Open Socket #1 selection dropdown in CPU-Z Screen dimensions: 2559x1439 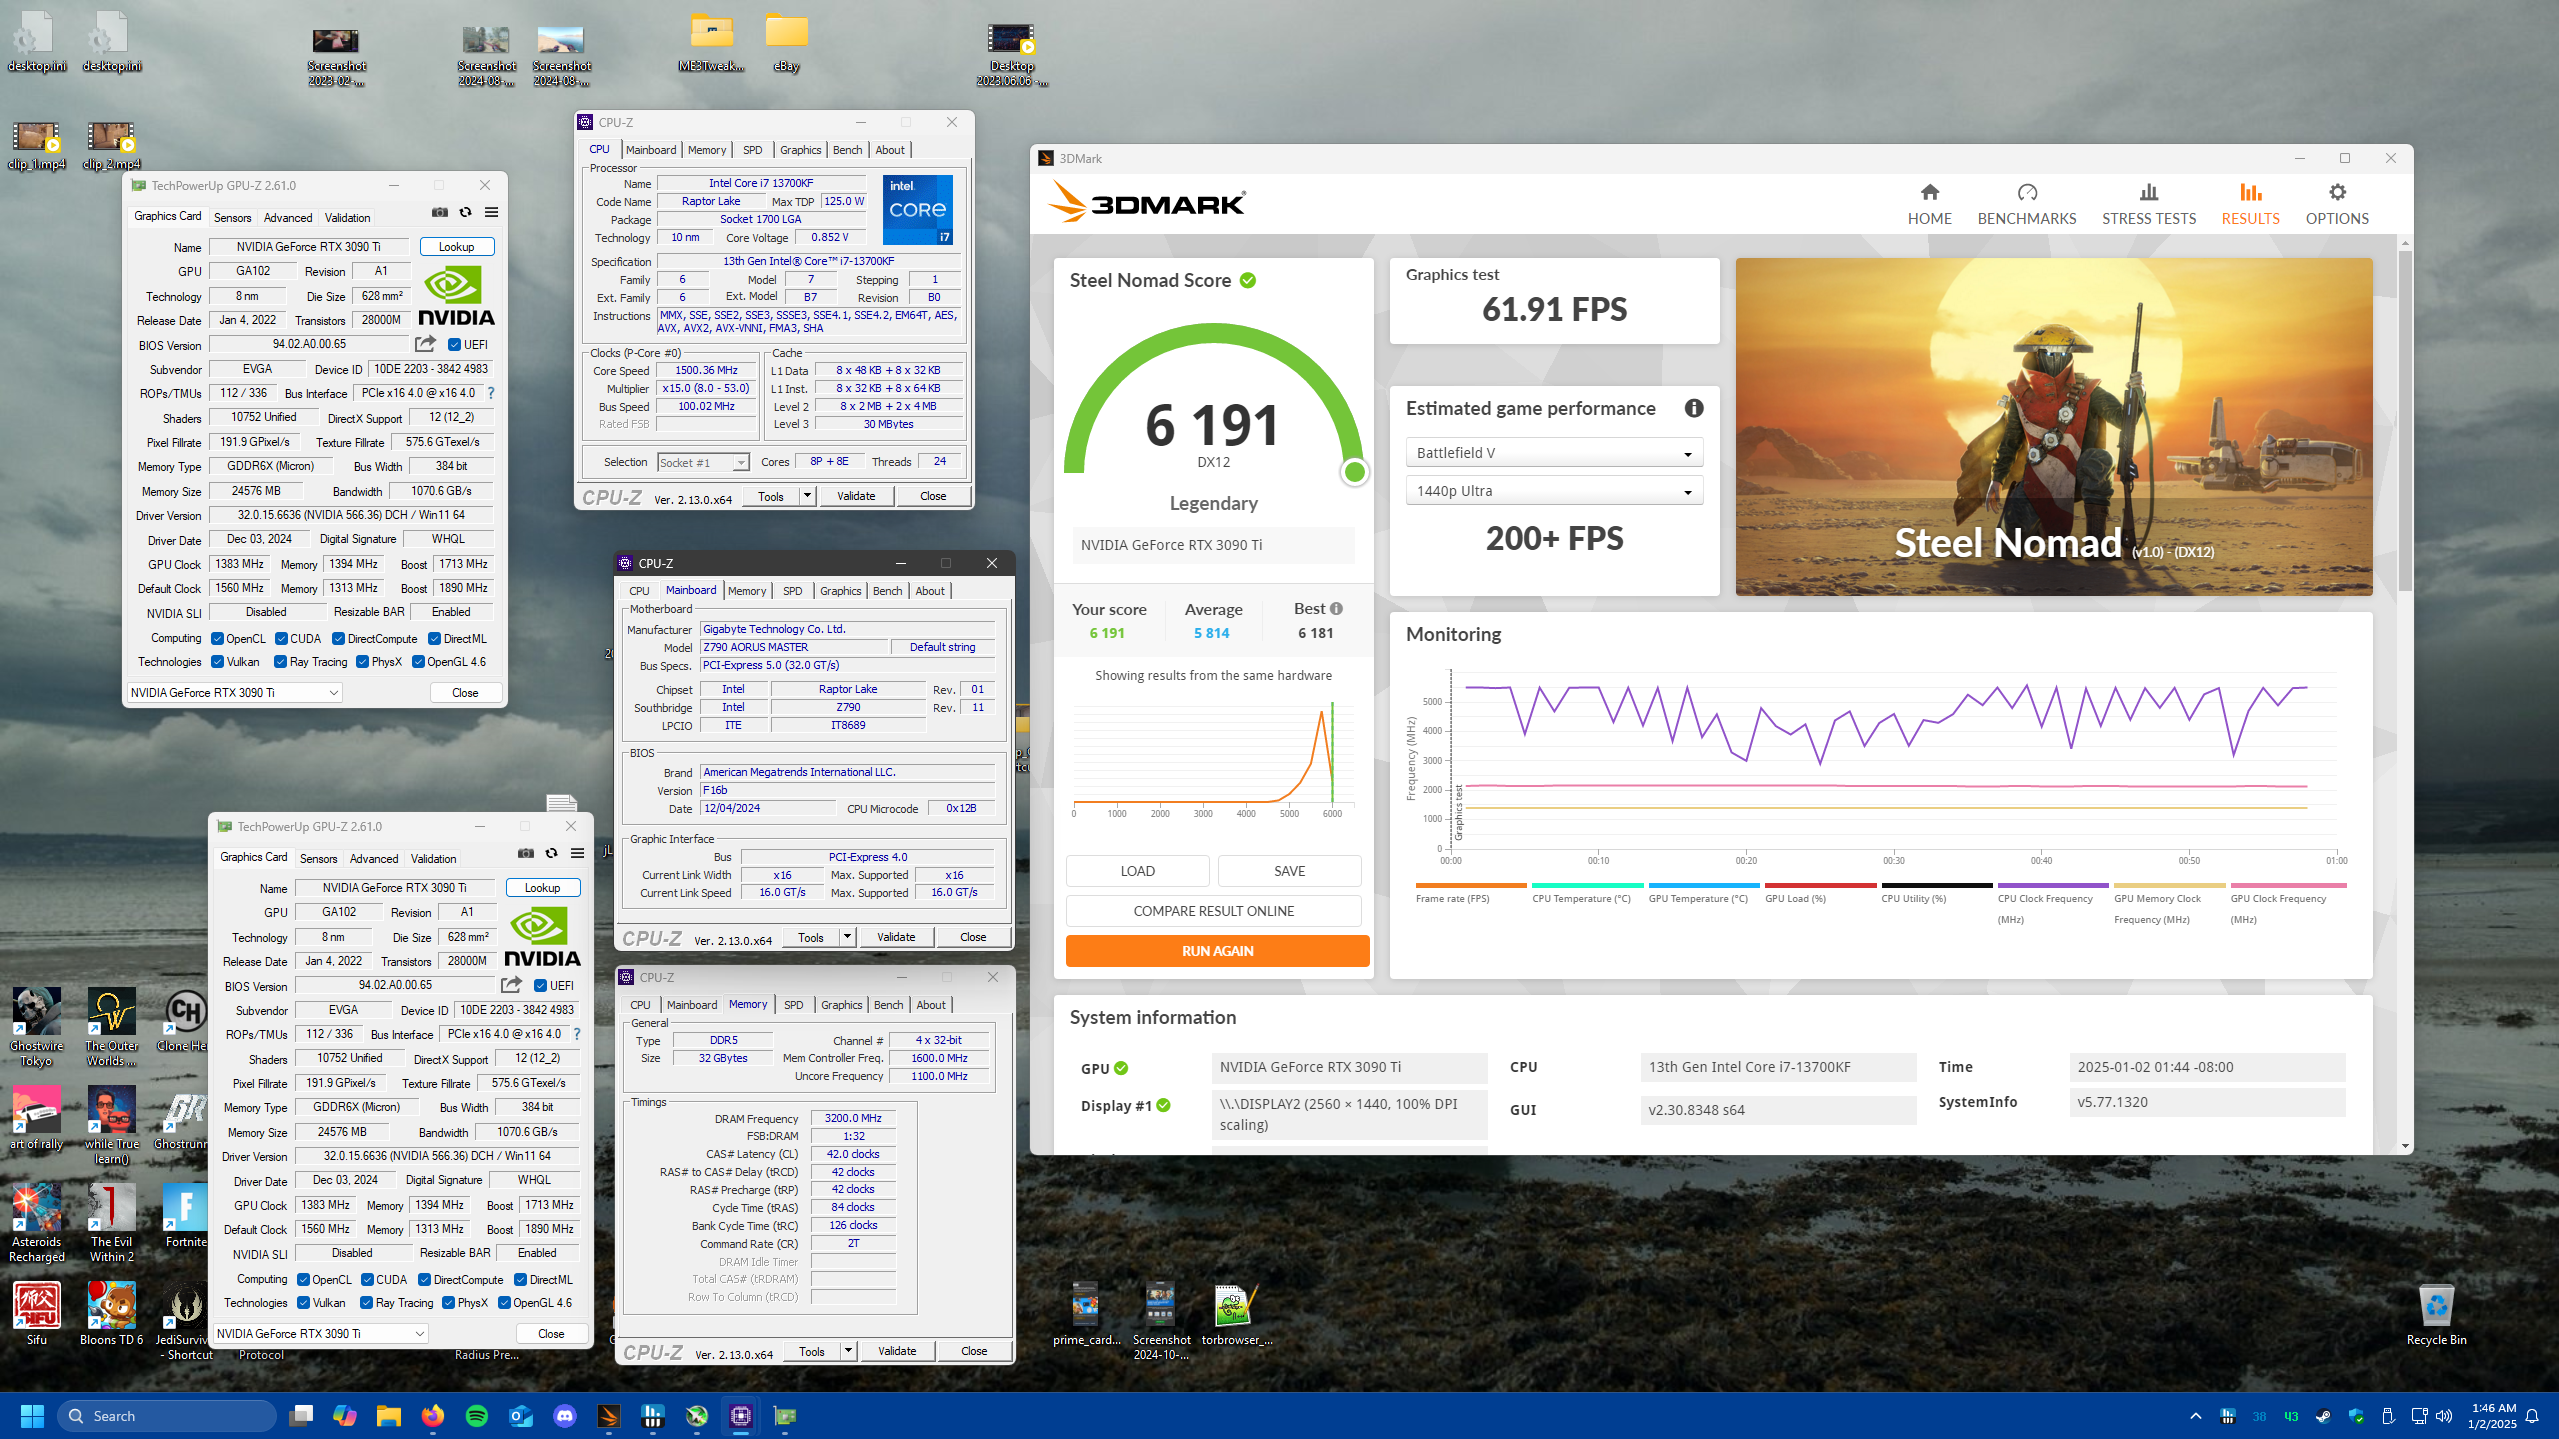click(703, 463)
